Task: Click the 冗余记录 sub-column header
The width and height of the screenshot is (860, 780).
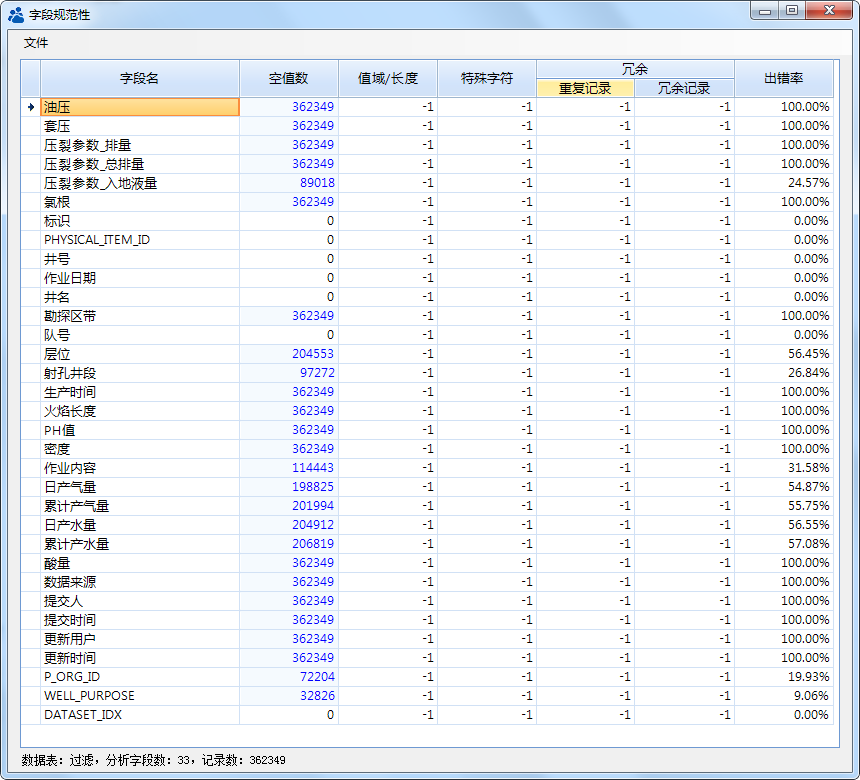Action: point(684,88)
